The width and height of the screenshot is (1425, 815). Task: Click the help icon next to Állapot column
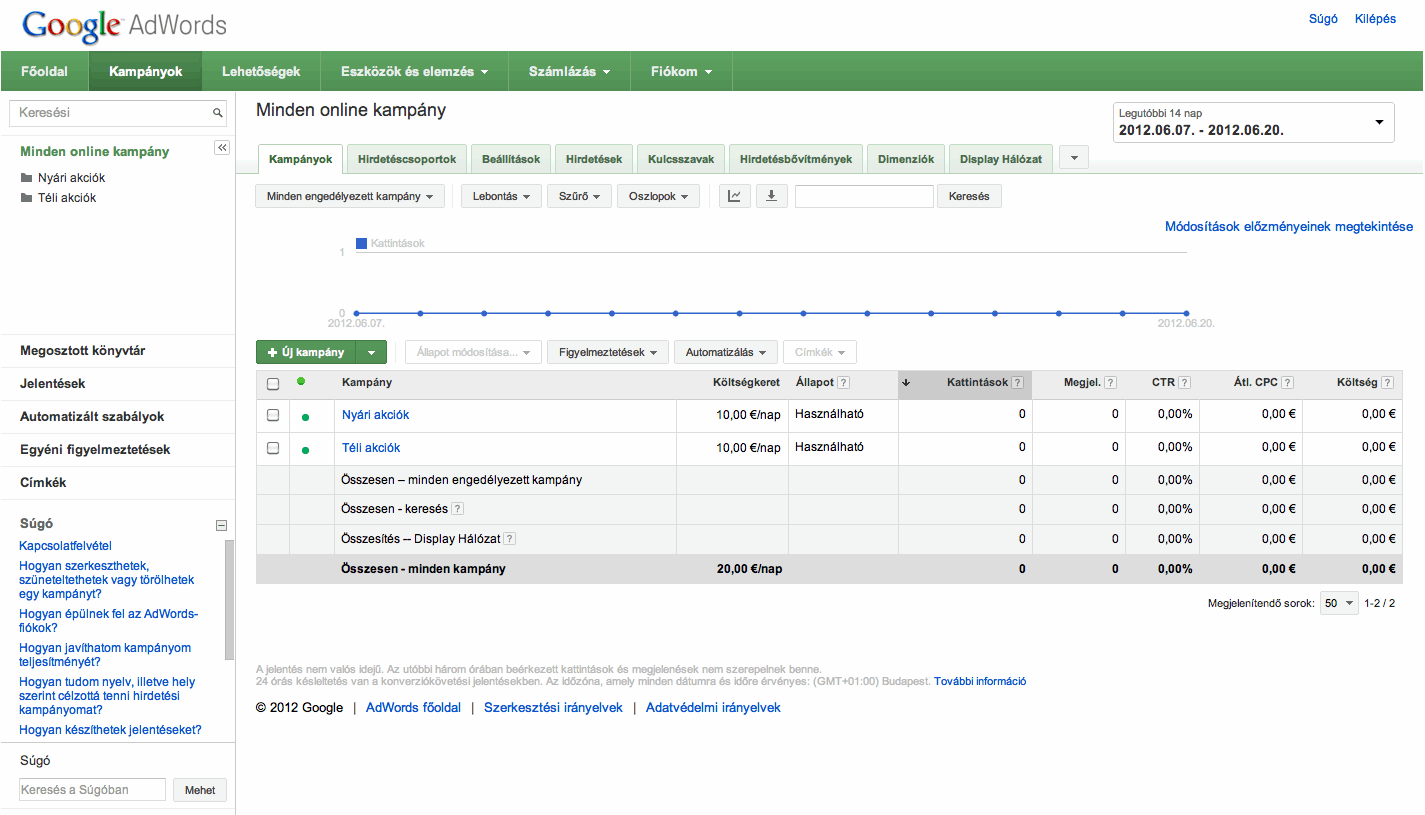pos(843,383)
